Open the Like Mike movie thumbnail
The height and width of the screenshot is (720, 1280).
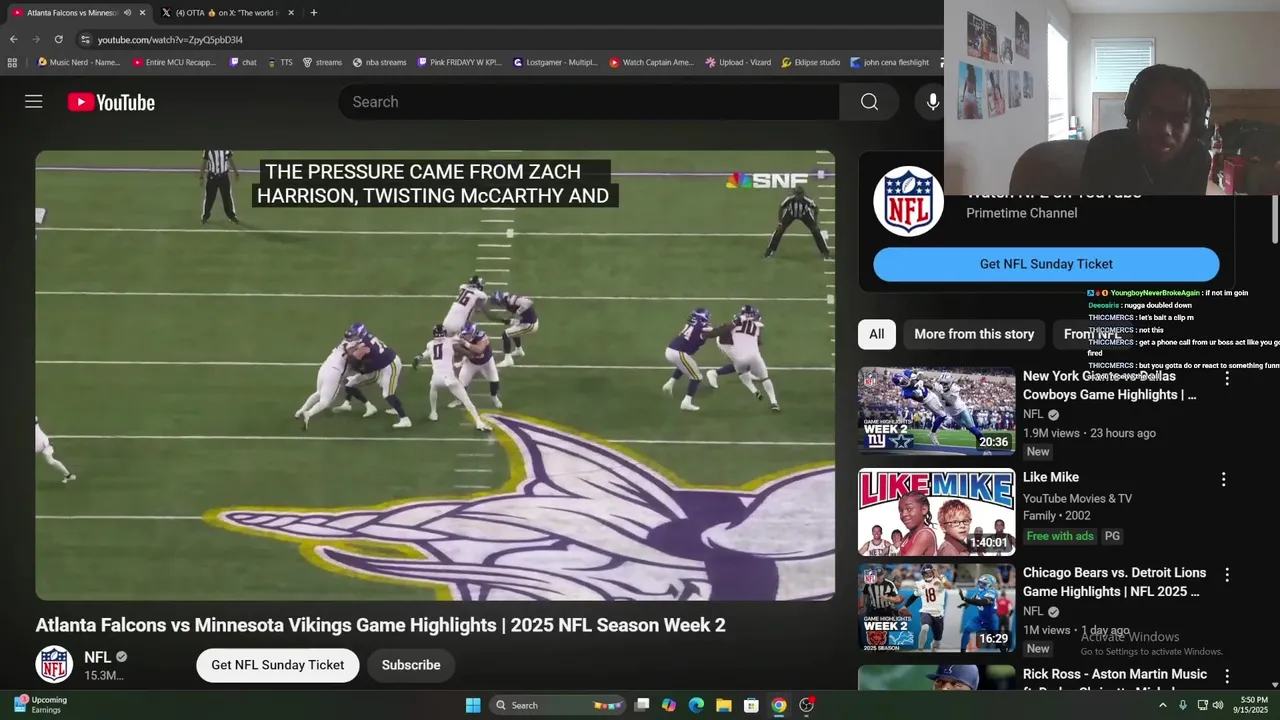click(x=936, y=512)
